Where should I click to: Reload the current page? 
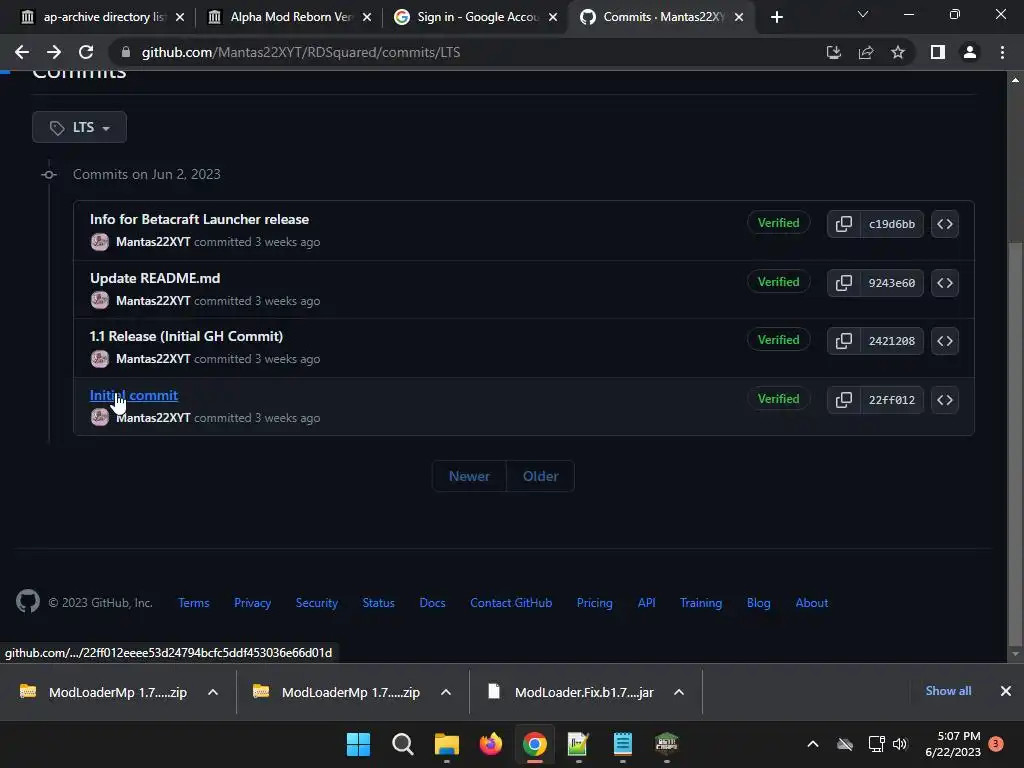86,52
